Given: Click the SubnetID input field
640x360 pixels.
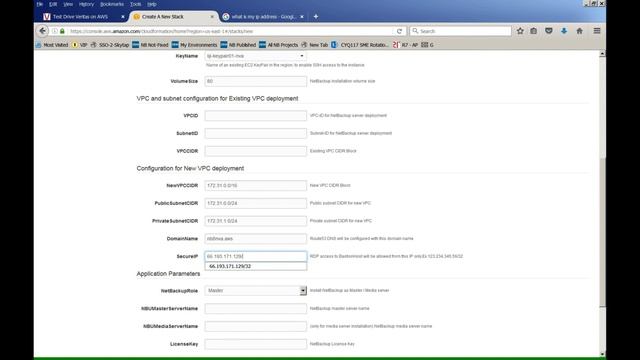Looking at the screenshot, I should coord(256,133).
